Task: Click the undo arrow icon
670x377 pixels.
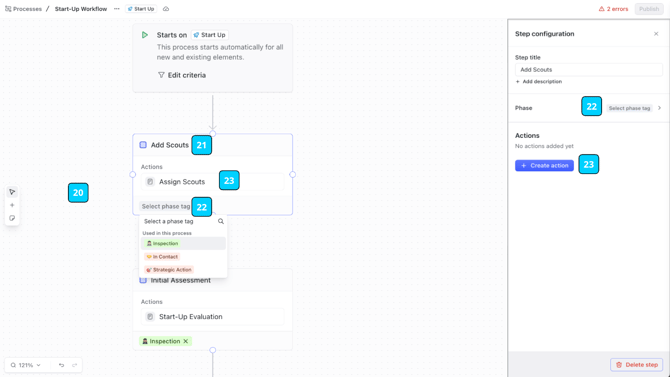Action: (x=62, y=365)
